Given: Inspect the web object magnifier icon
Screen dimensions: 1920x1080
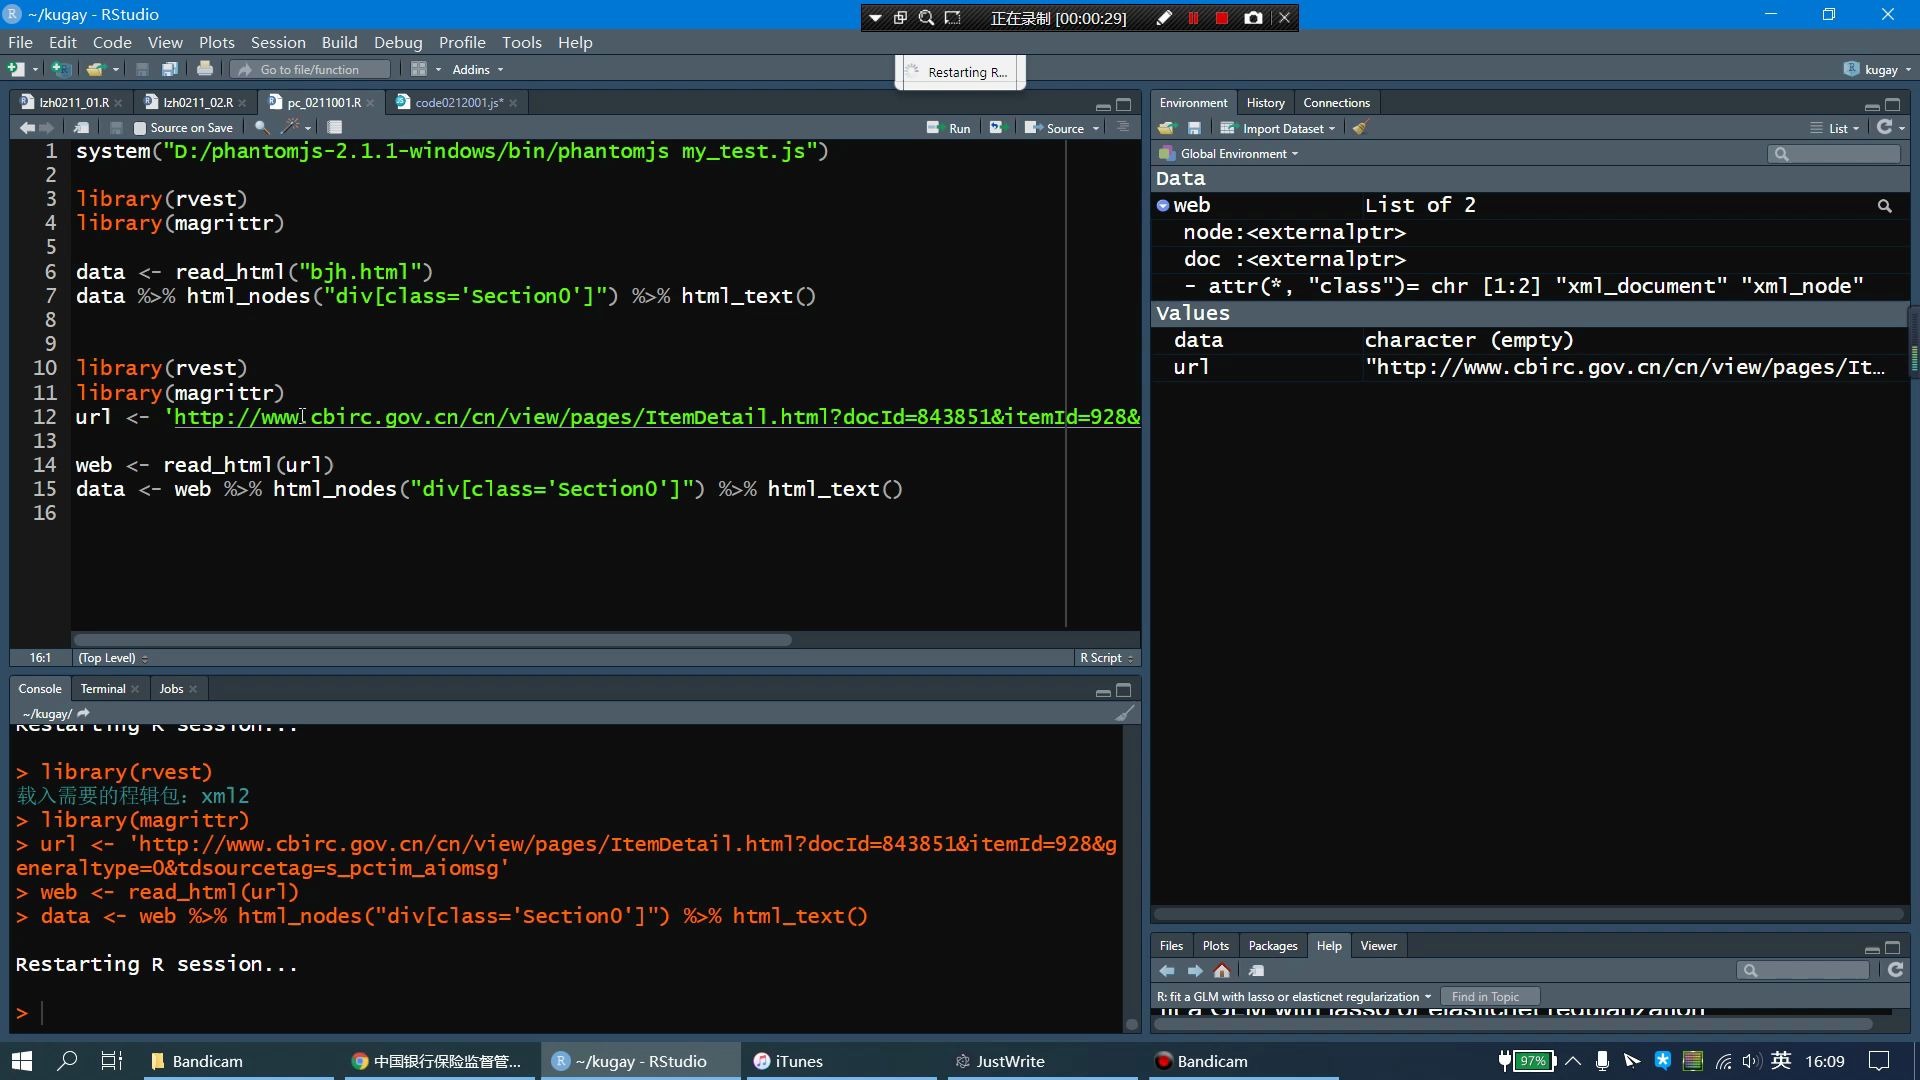Looking at the screenshot, I should tap(1884, 206).
